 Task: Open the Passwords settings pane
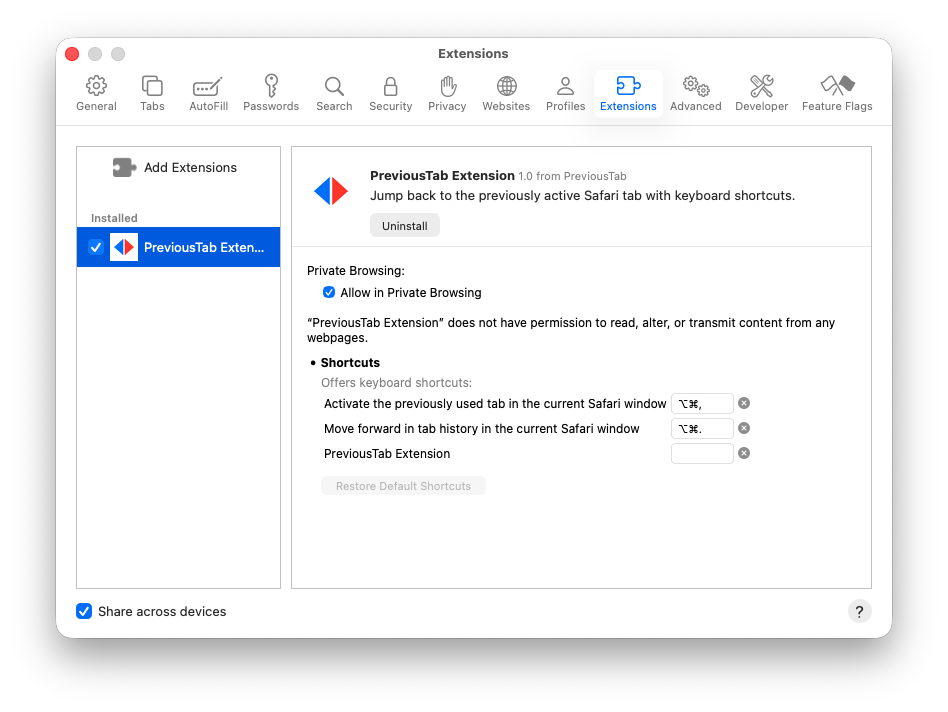(271, 92)
